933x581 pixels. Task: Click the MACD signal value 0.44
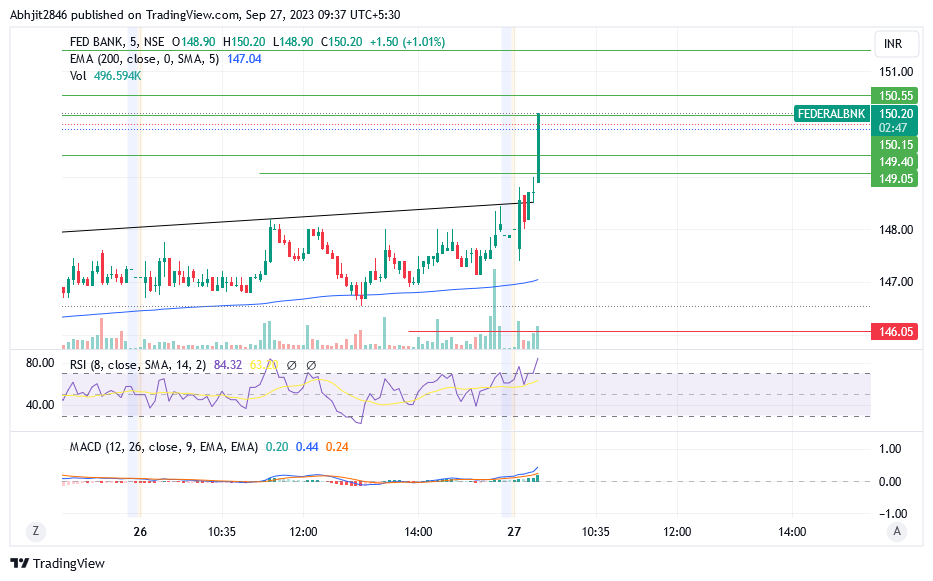[x=307, y=446]
